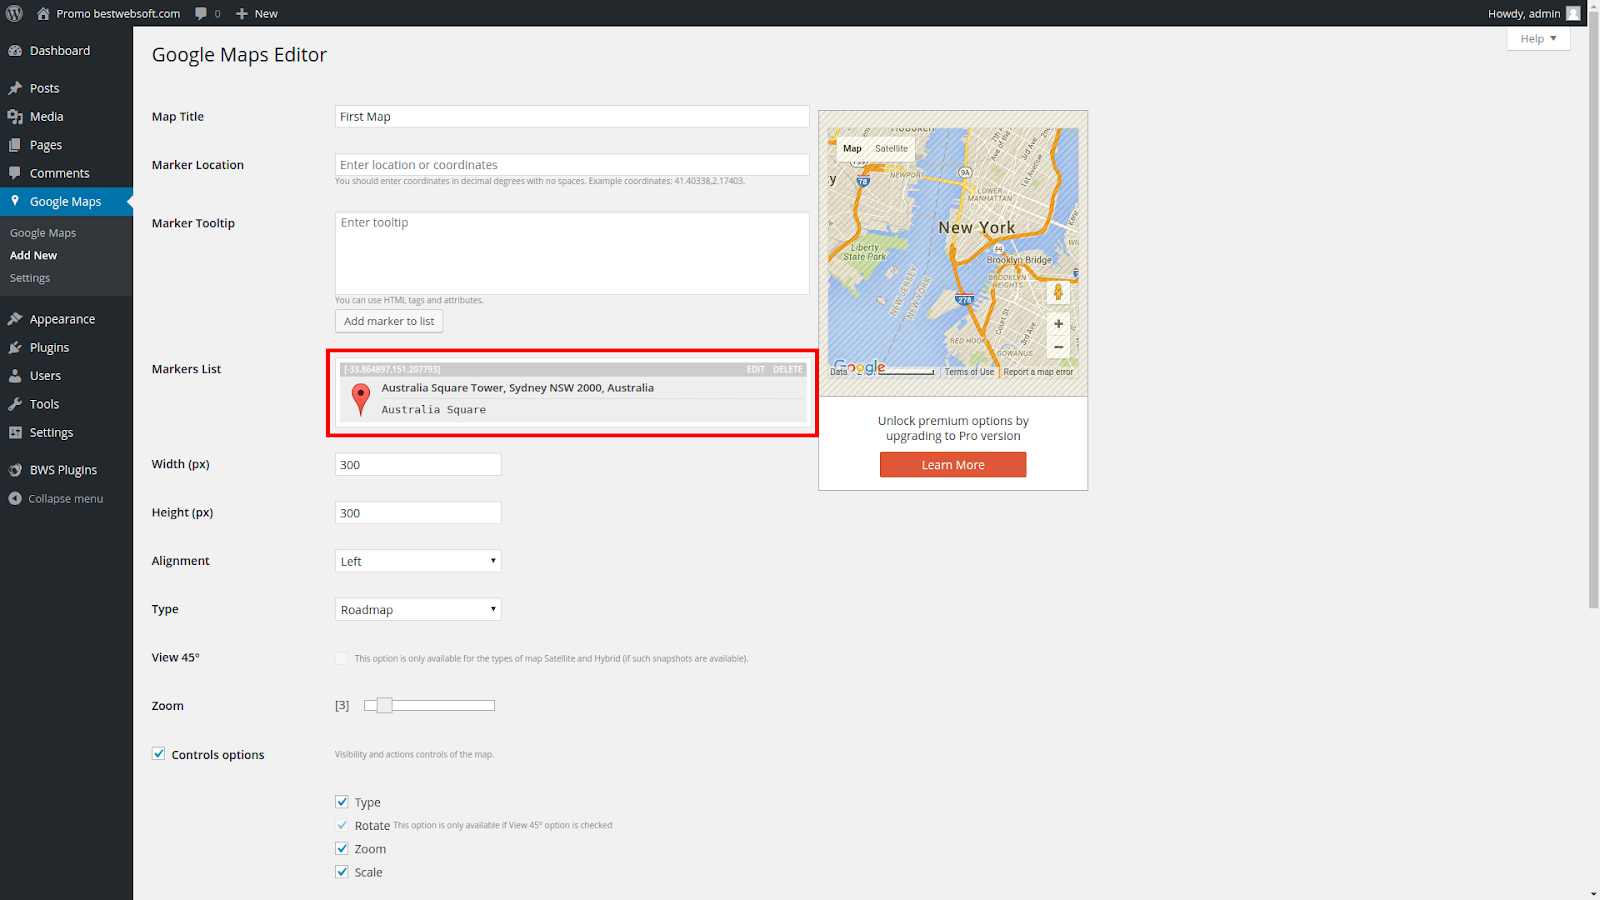The width and height of the screenshot is (1600, 900).
Task: Toggle the Controls options checkbox
Action: click(158, 754)
